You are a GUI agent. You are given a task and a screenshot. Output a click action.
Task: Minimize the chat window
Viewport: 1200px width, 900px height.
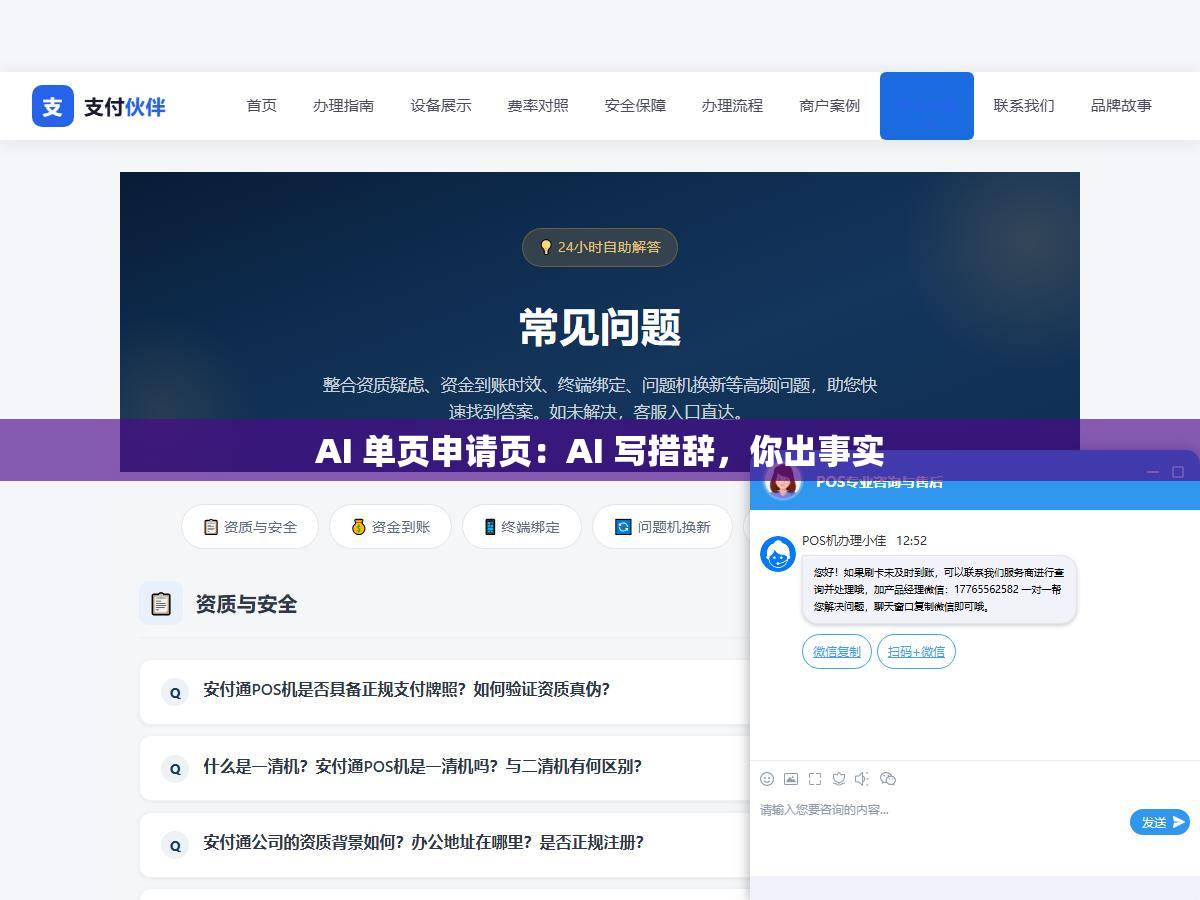click(1153, 472)
